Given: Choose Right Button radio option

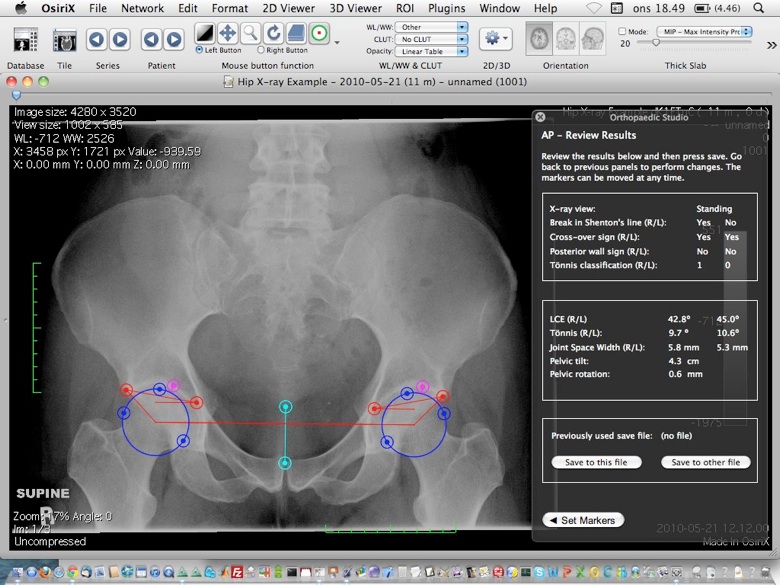Looking at the screenshot, I should point(261,50).
